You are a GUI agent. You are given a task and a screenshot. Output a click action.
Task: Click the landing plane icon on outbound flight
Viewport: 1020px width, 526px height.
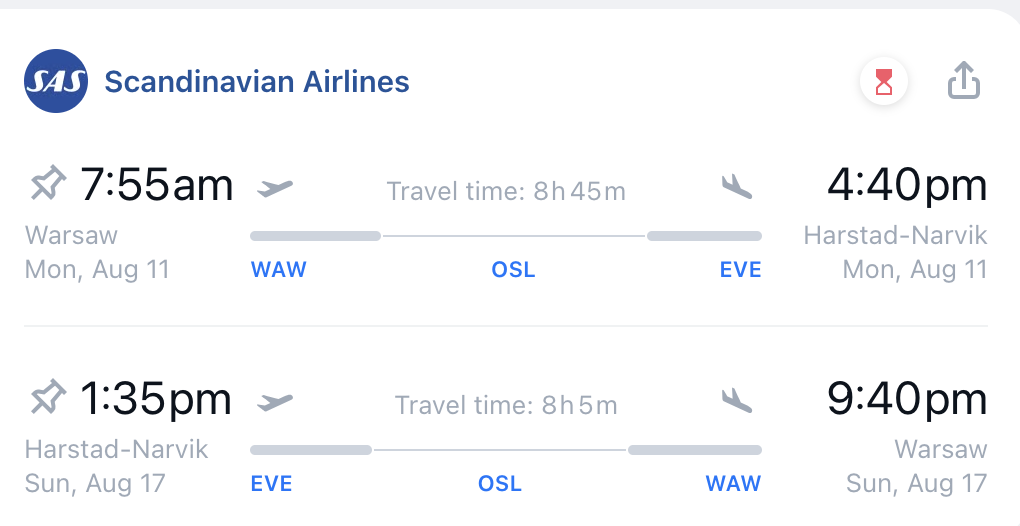[736, 187]
